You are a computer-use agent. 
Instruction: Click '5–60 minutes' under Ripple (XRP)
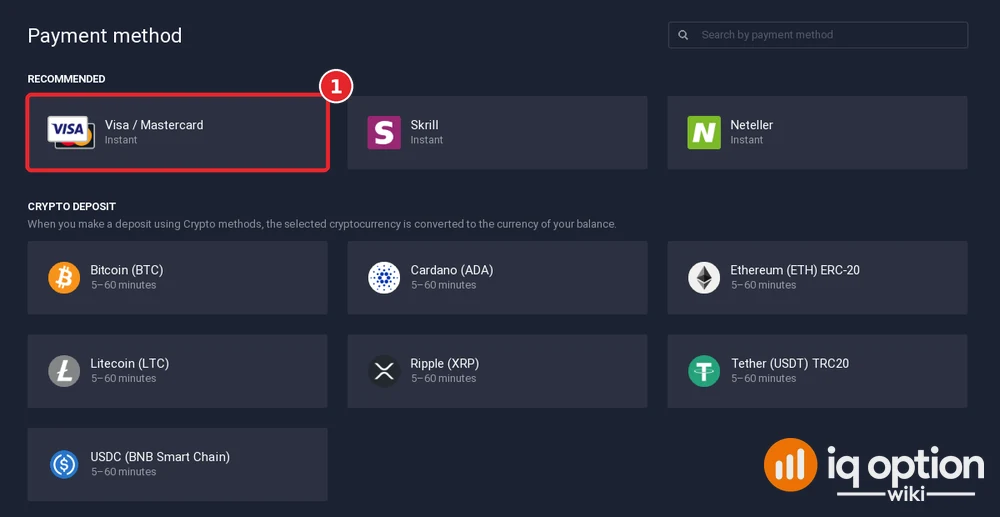click(443, 379)
